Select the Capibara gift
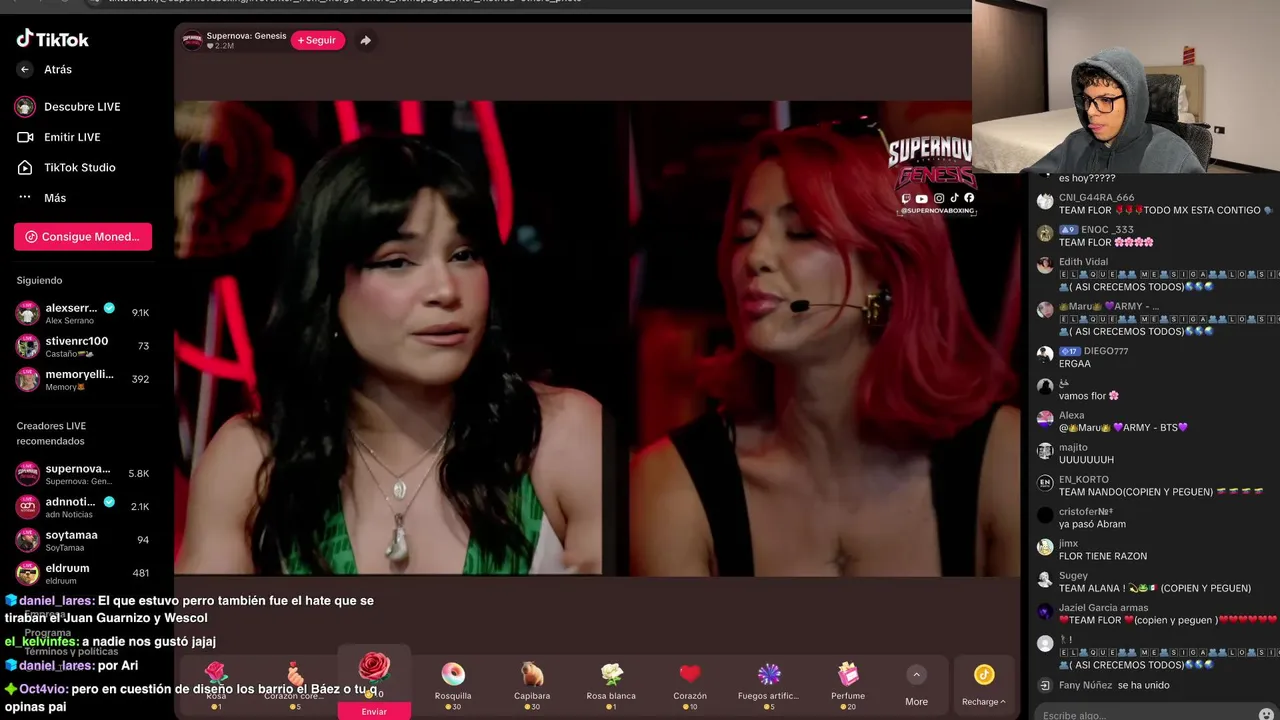The height and width of the screenshot is (720, 1280). tap(532, 684)
